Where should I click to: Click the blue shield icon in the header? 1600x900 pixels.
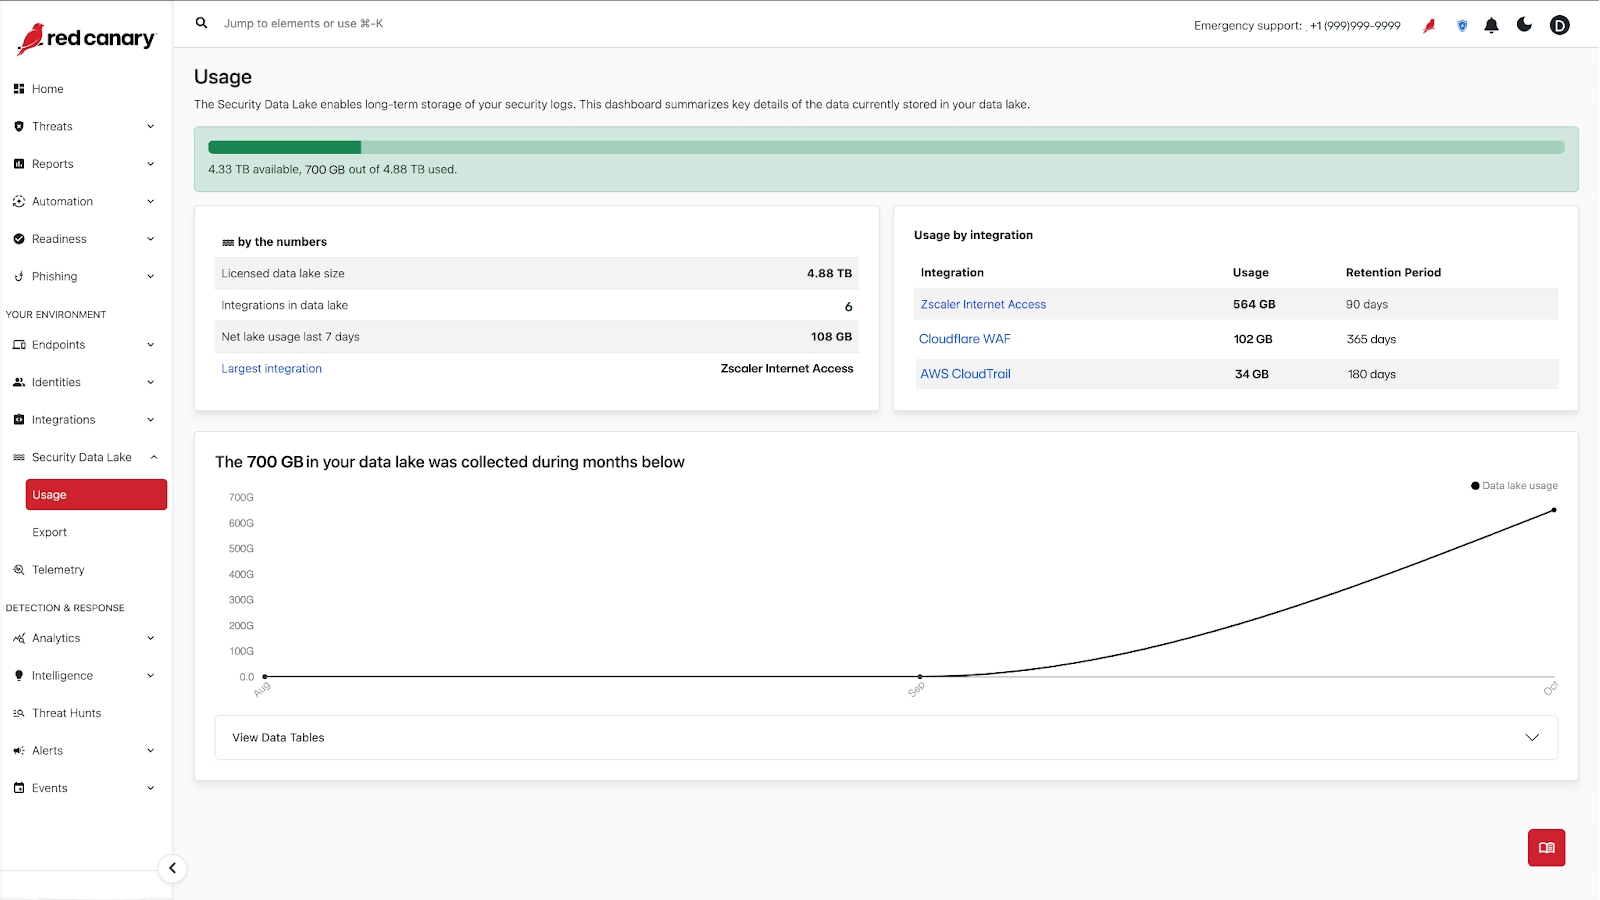tap(1462, 26)
